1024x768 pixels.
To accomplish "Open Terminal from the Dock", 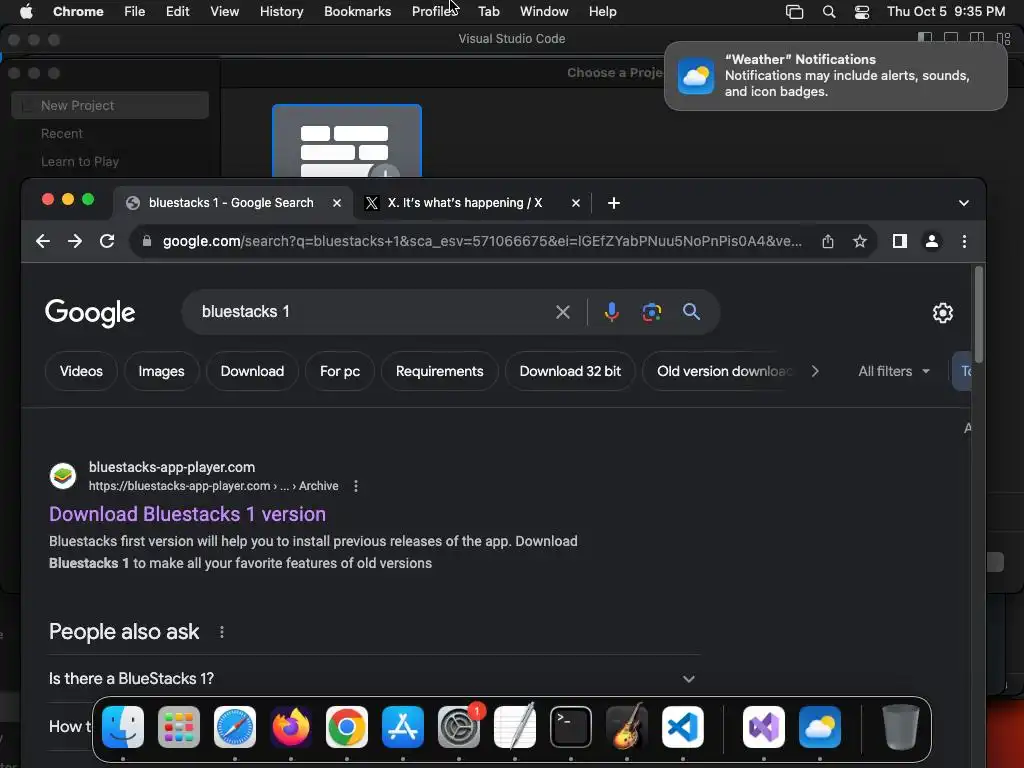I will [x=571, y=727].
